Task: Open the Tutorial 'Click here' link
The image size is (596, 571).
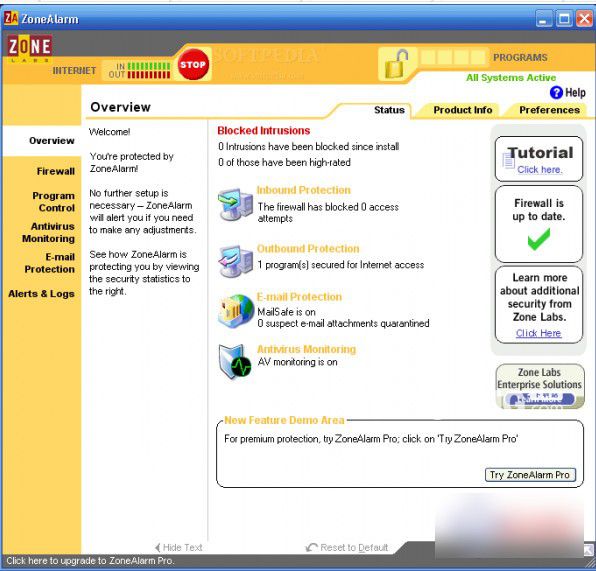Action: tap(539, 170)
